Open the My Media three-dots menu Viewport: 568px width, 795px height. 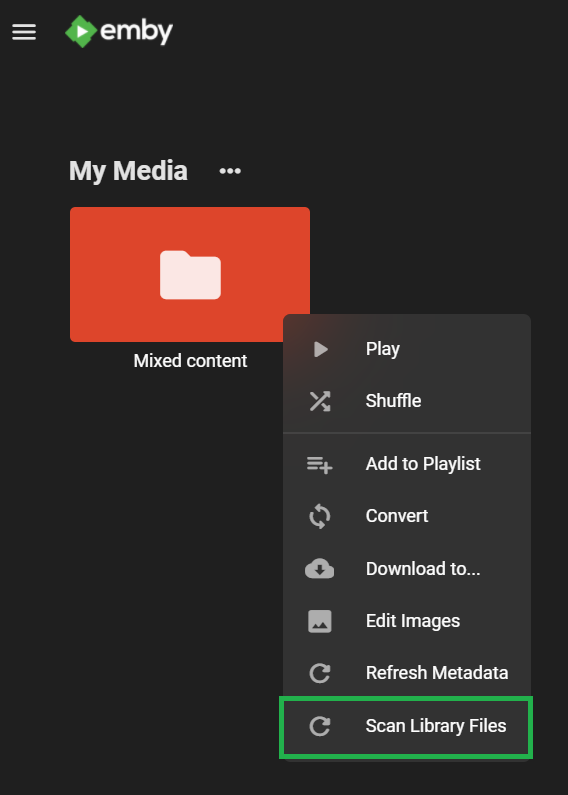230,171
